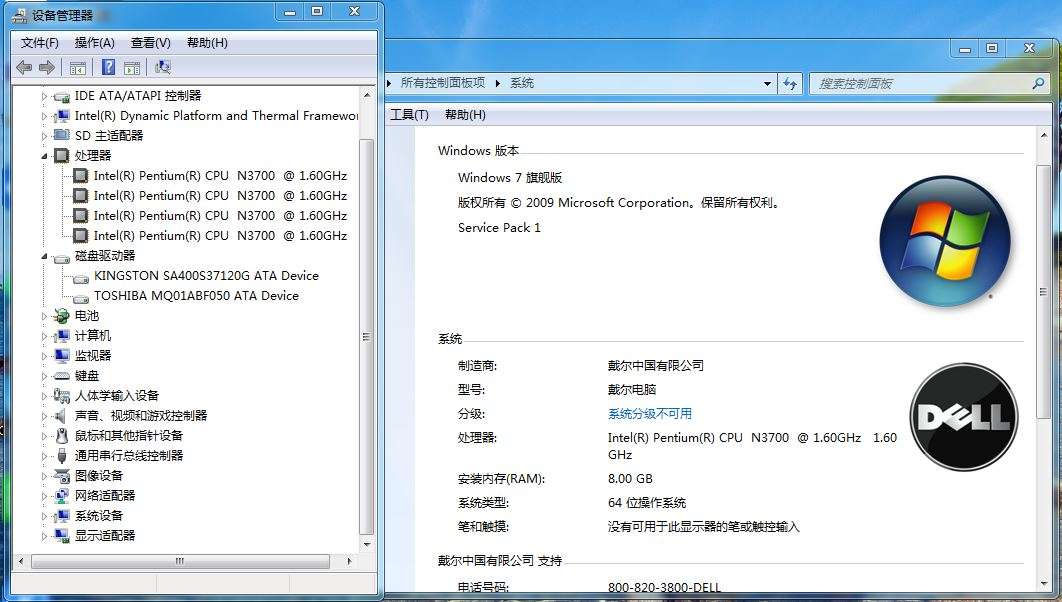Click the 网络适配器 category icon

62,496
